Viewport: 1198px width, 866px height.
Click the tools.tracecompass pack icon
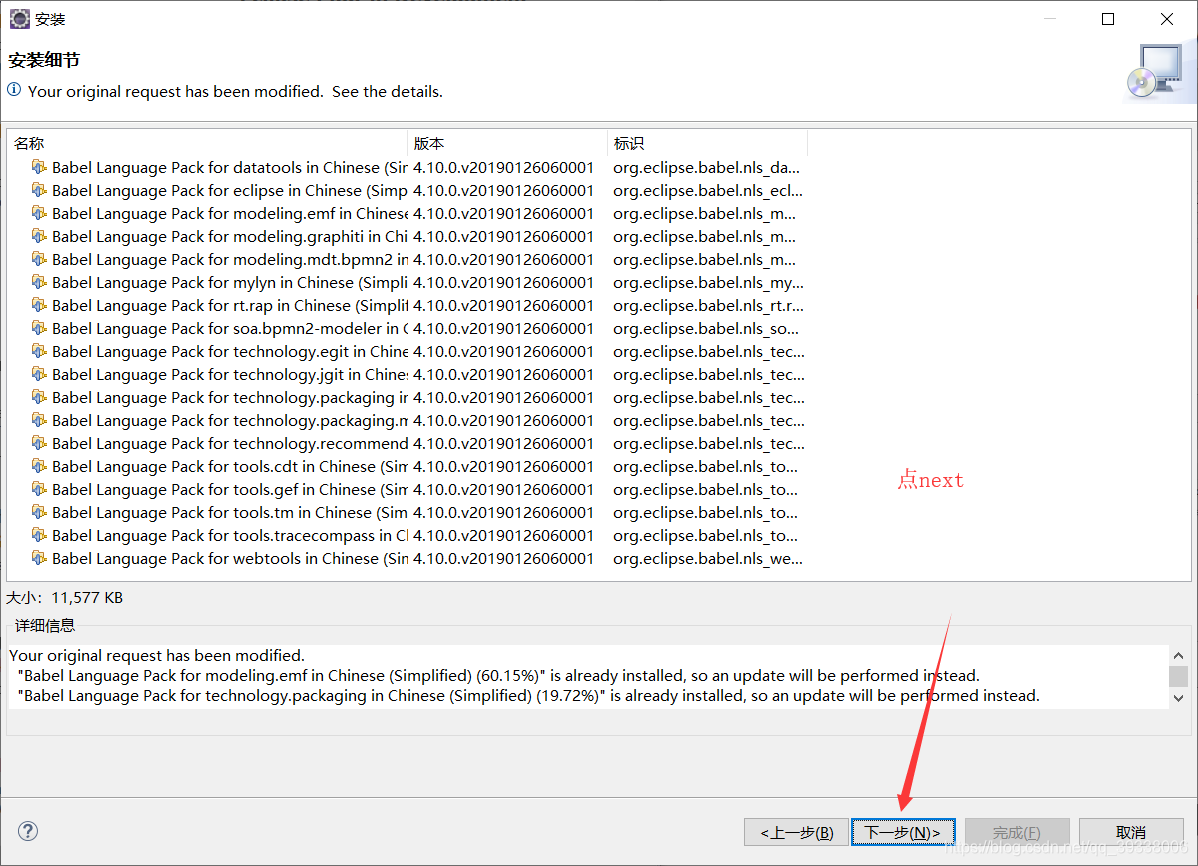pos(39,534)
